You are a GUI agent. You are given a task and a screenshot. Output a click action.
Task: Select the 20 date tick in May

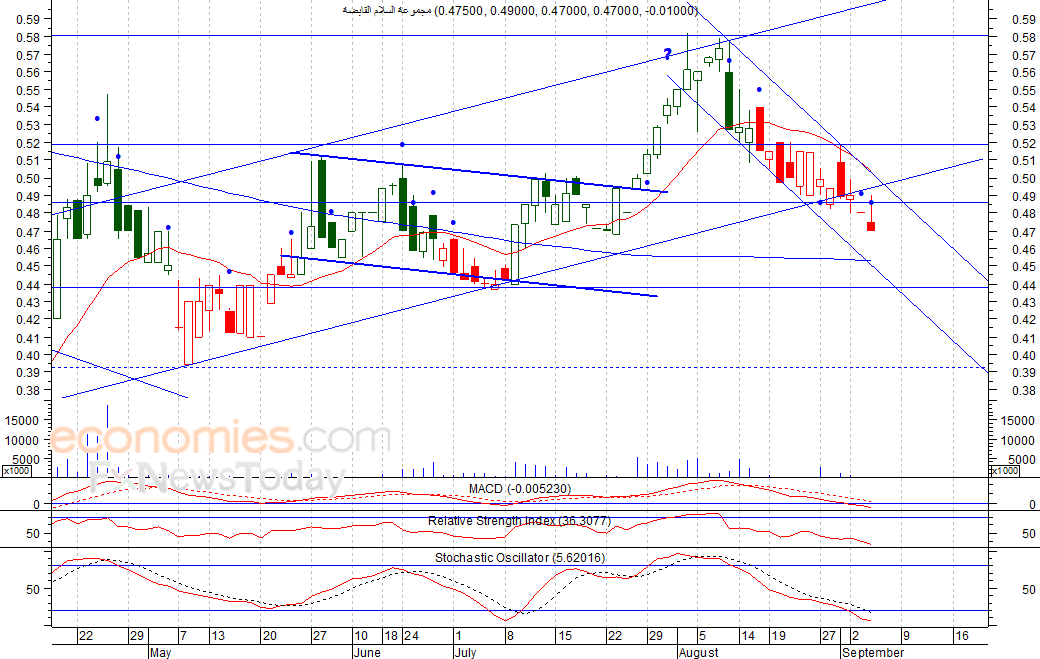tap(269, 636)
